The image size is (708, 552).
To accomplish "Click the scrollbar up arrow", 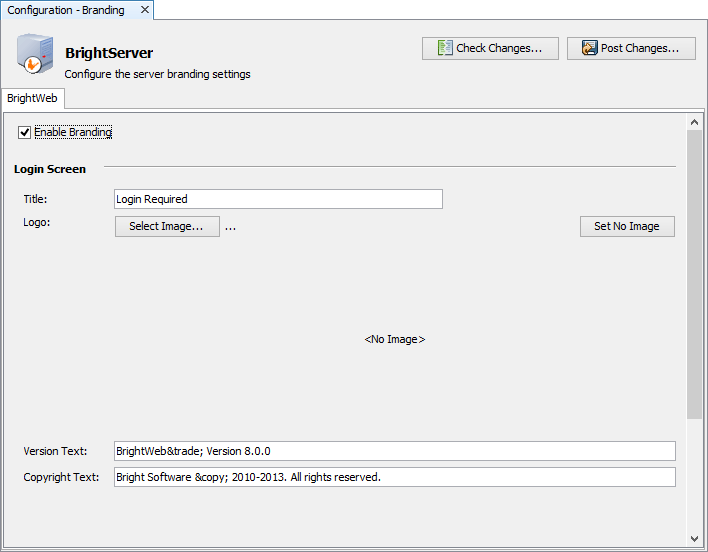I will 694,122.
